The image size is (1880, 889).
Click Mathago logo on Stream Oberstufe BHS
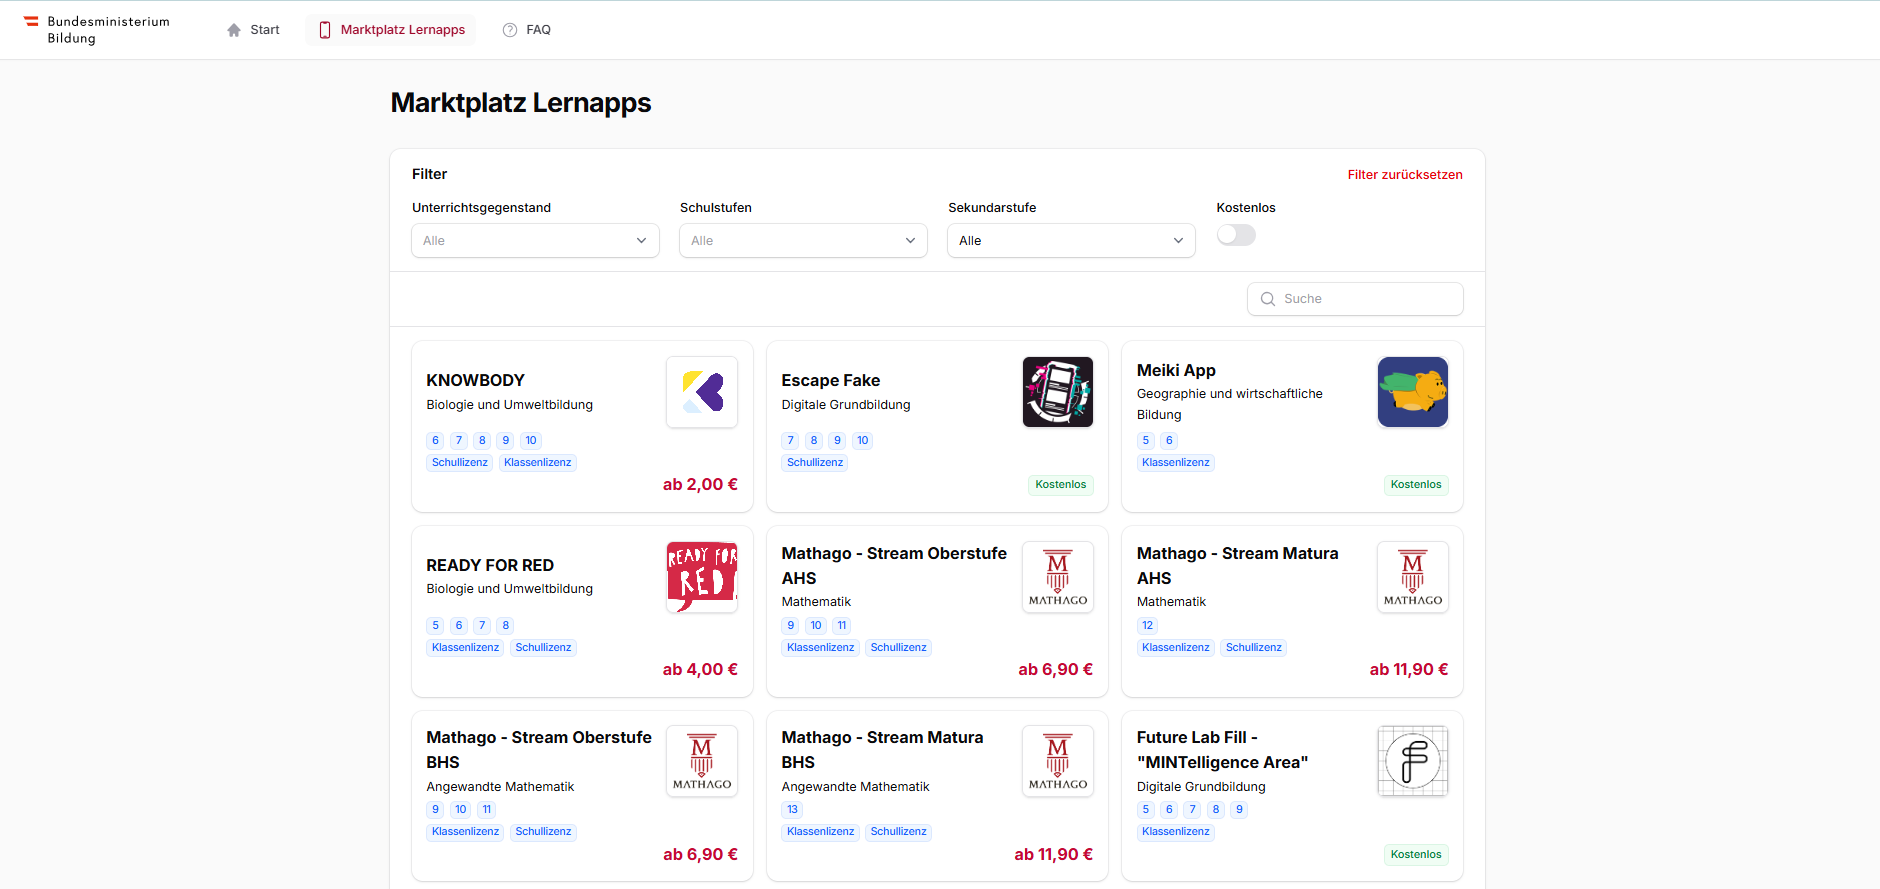click(702, 761)
